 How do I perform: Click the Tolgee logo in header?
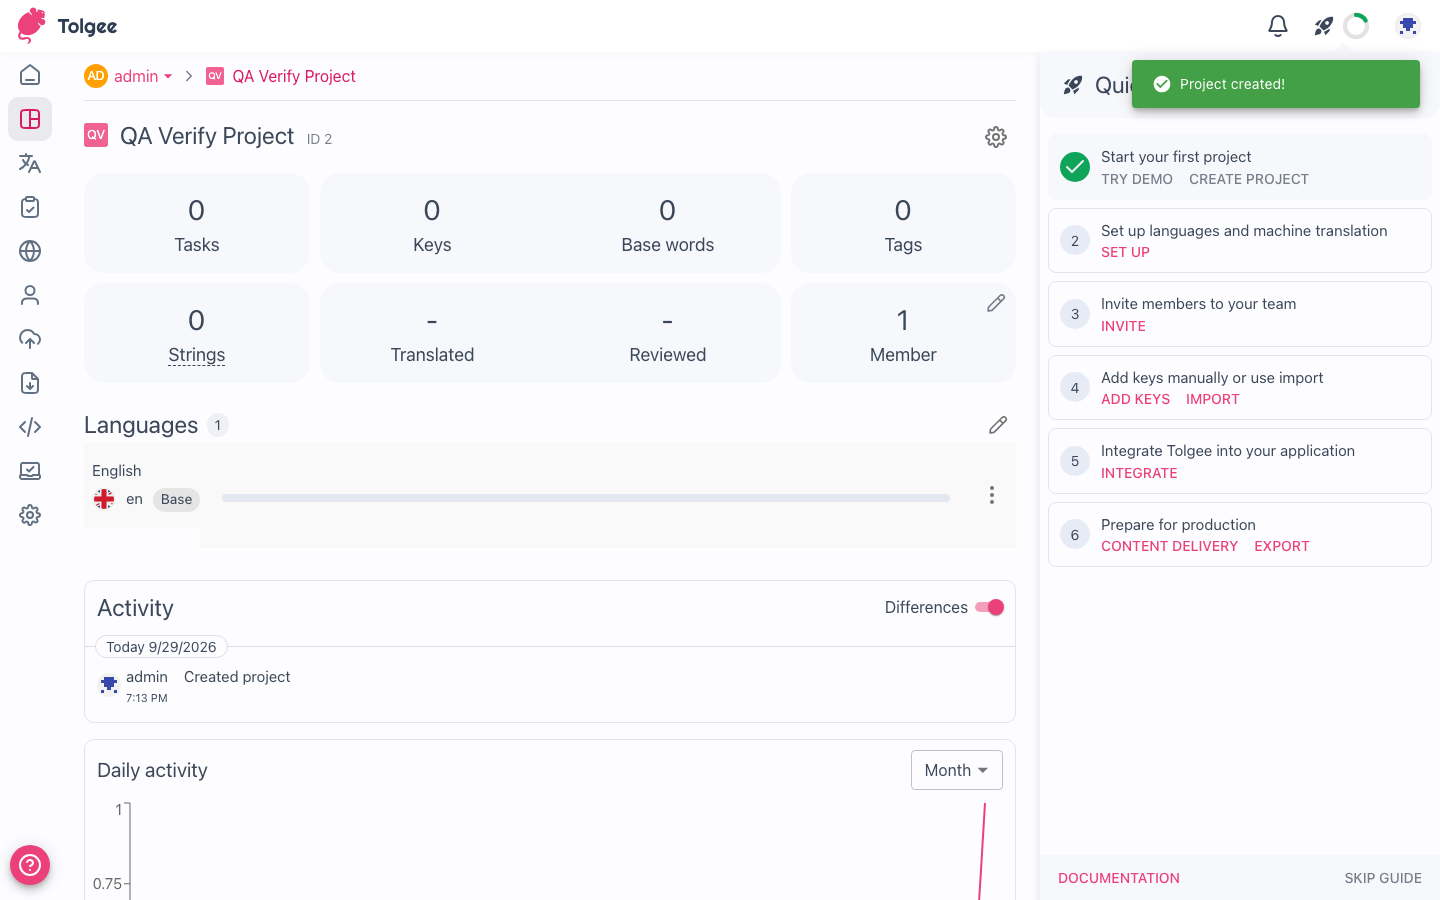pyautogui.click(x=67, y=26)
